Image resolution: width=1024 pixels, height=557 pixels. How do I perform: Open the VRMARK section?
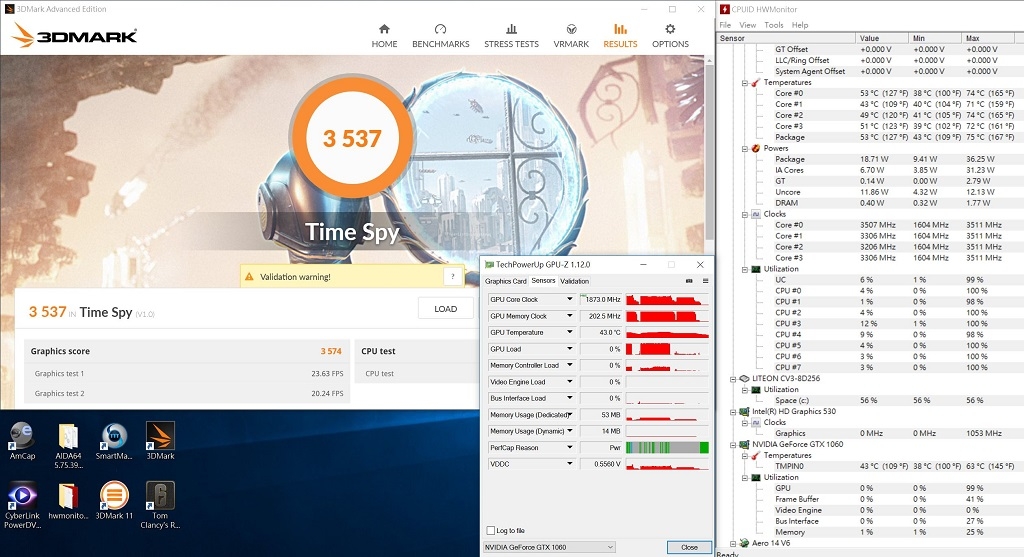point(571,36)
